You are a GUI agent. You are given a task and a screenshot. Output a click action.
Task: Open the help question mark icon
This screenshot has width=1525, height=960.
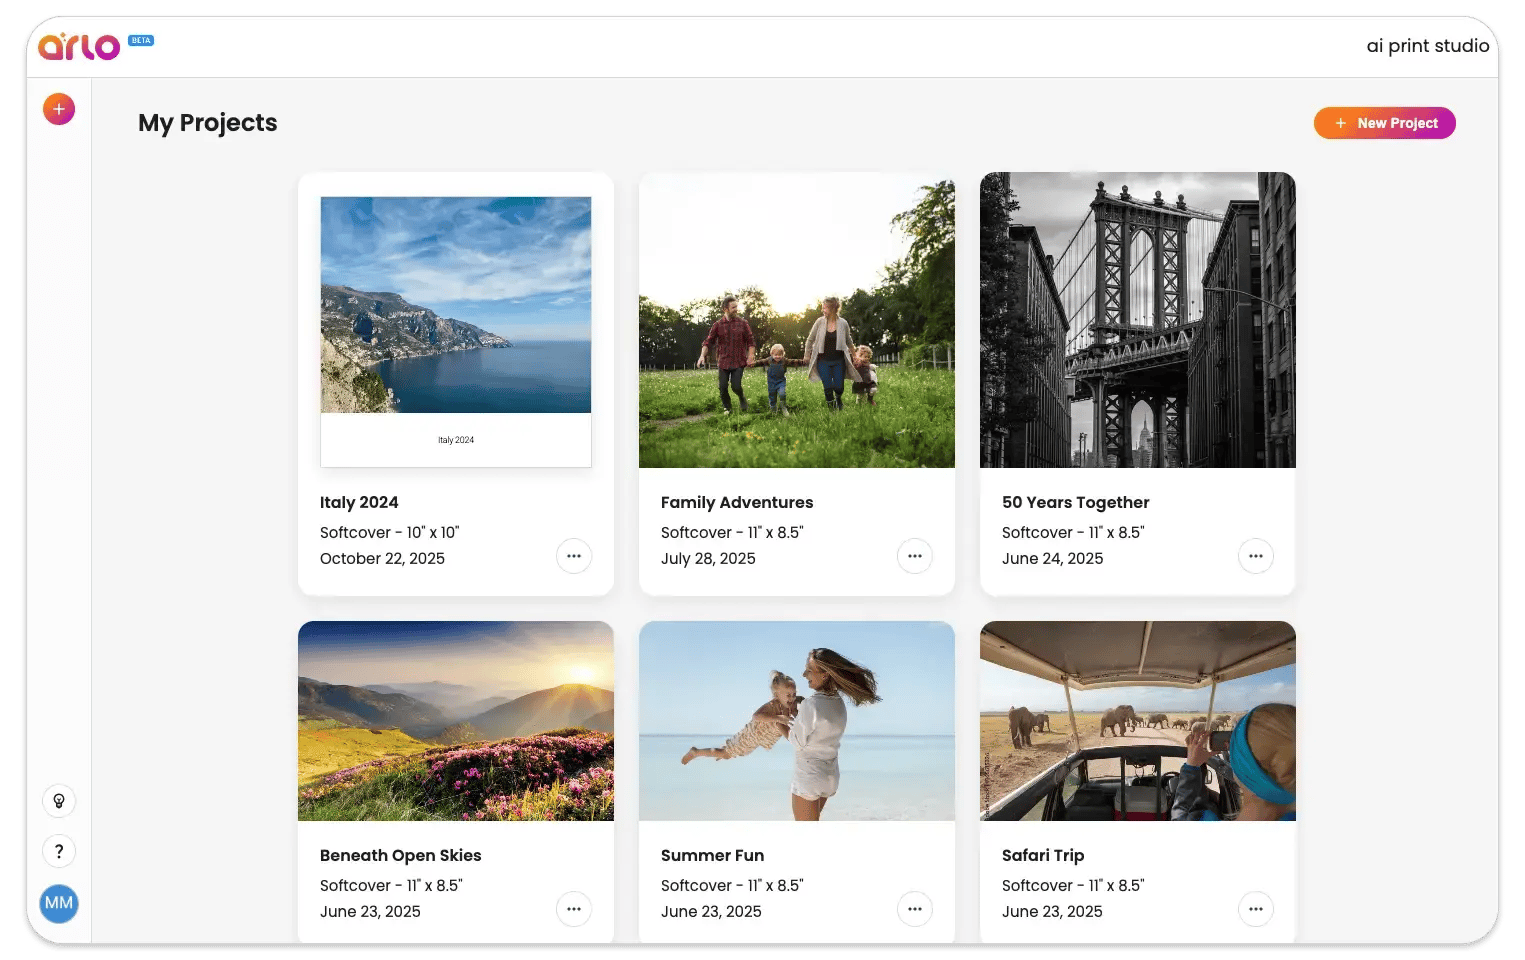tap(58, 851)
